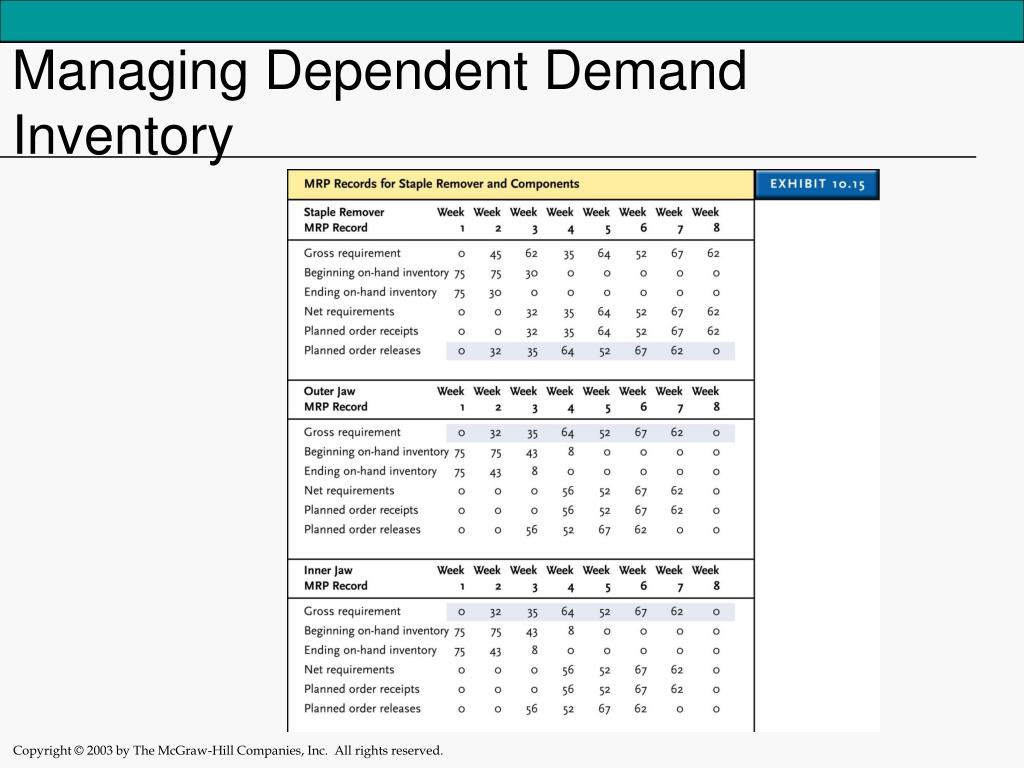
Task: Click 'Net requirements' label in Outer Jaw table
Action: [x=349, y=490]
